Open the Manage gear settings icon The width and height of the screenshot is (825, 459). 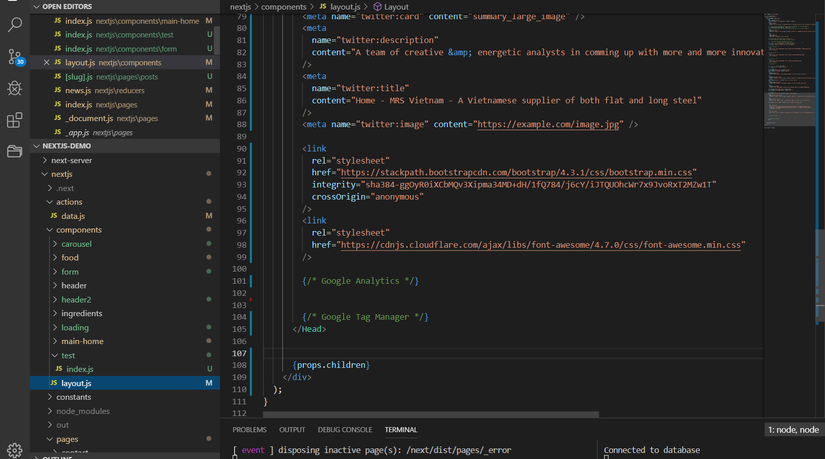click(15, 450)
